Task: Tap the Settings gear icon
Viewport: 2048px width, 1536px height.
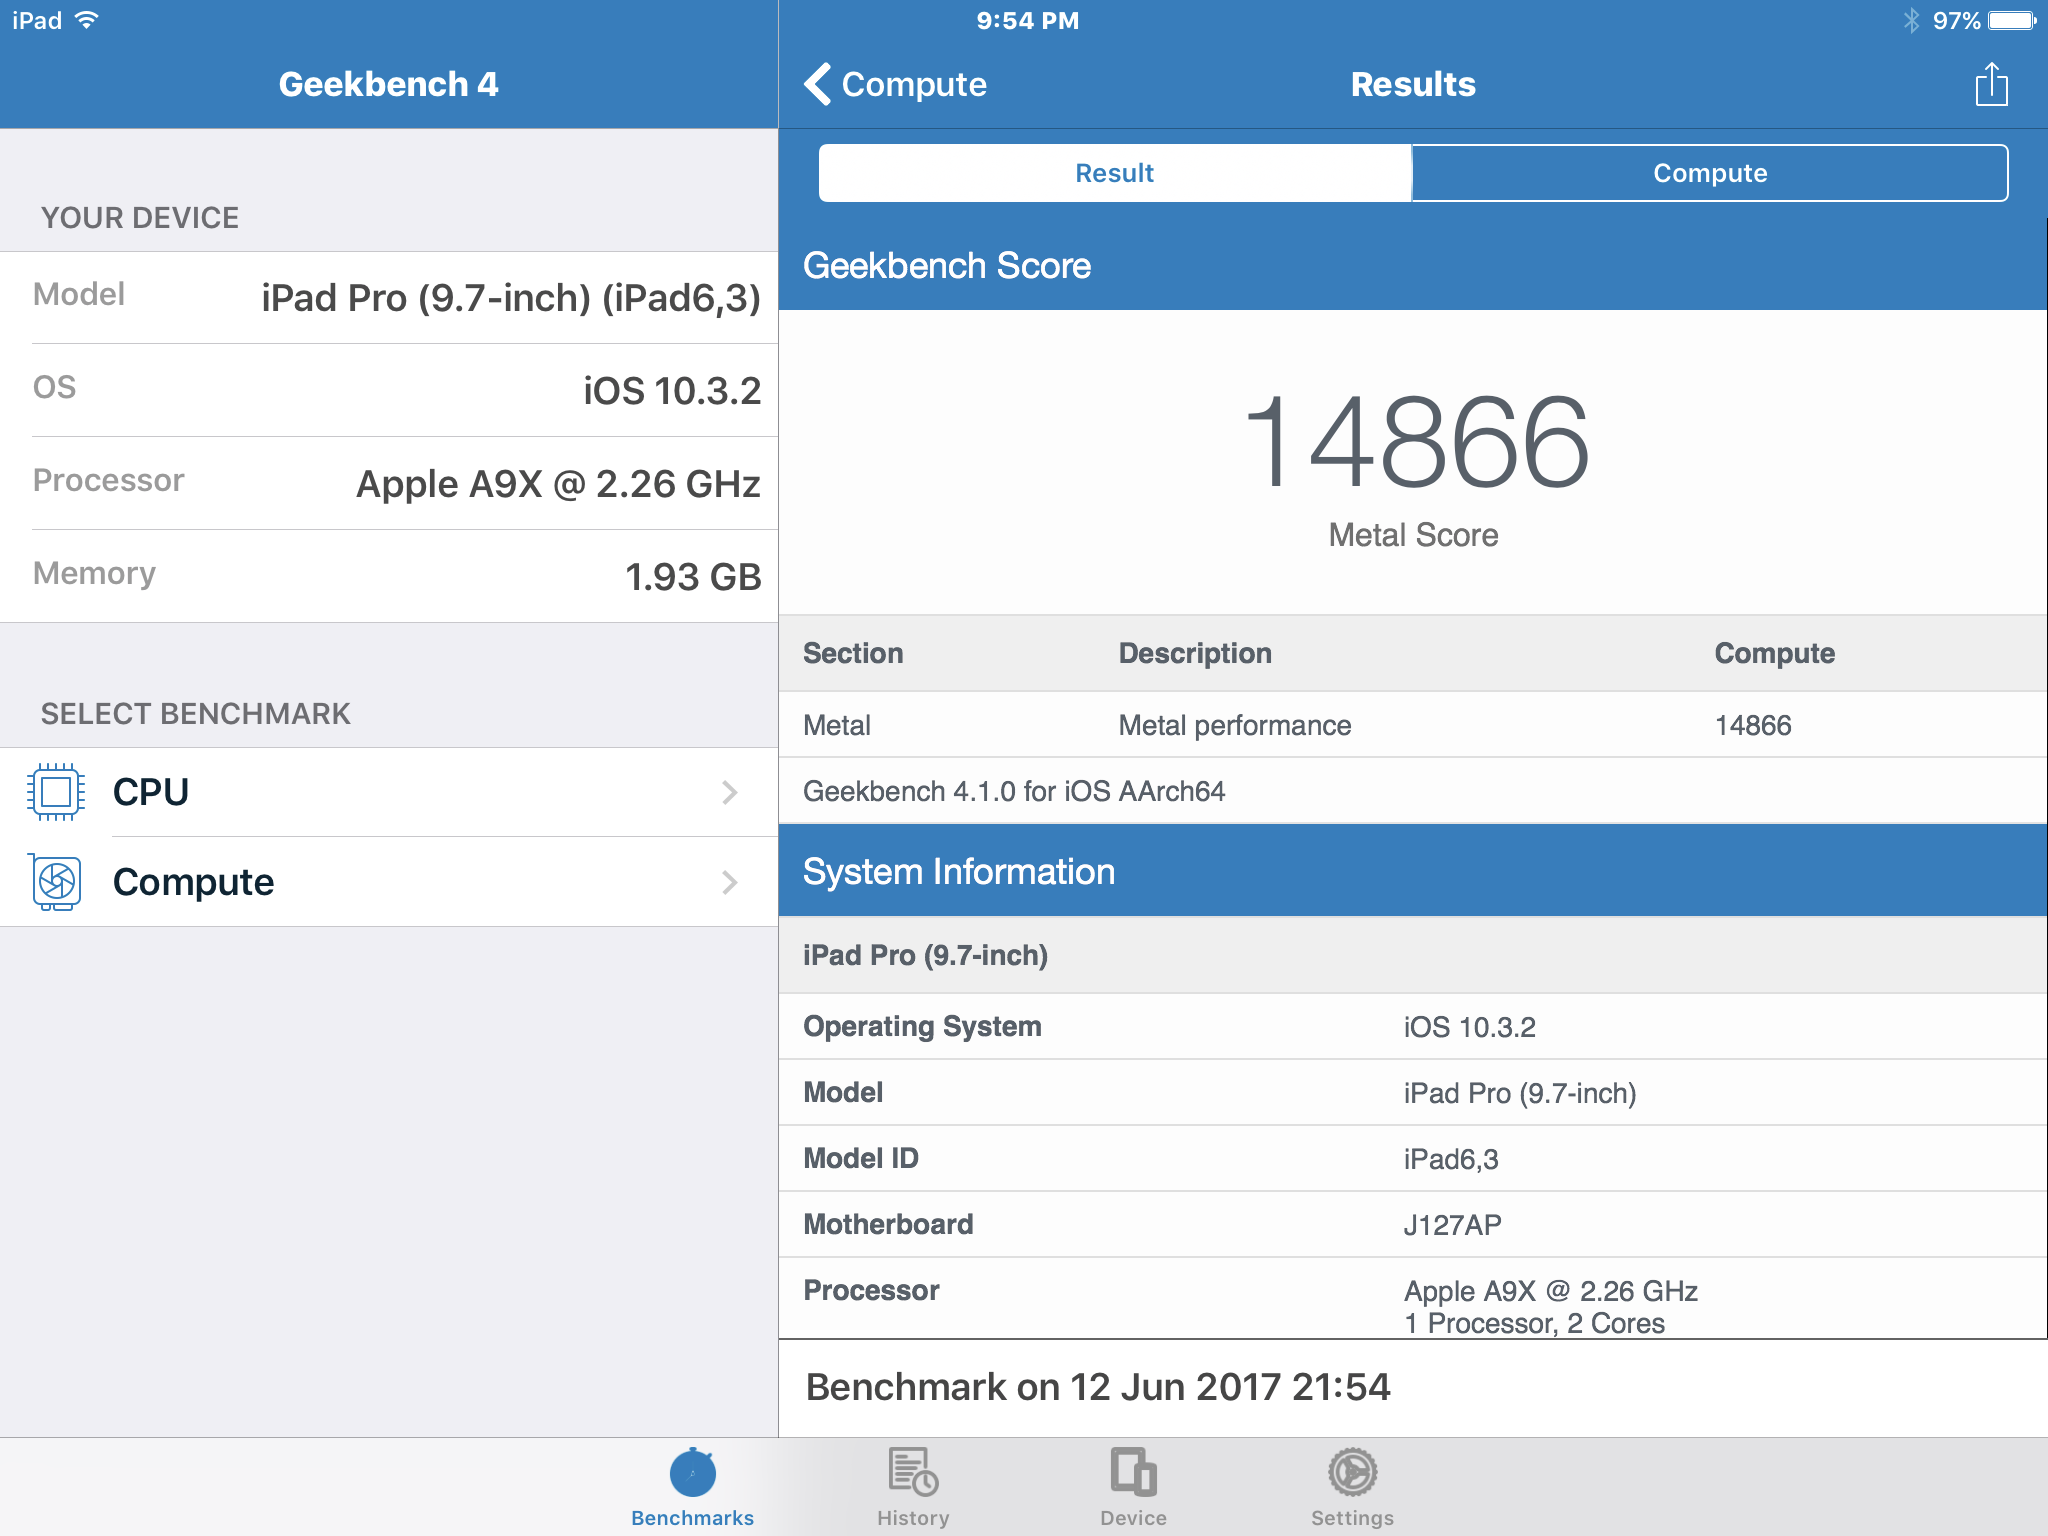Action: click(1352, 1472)
